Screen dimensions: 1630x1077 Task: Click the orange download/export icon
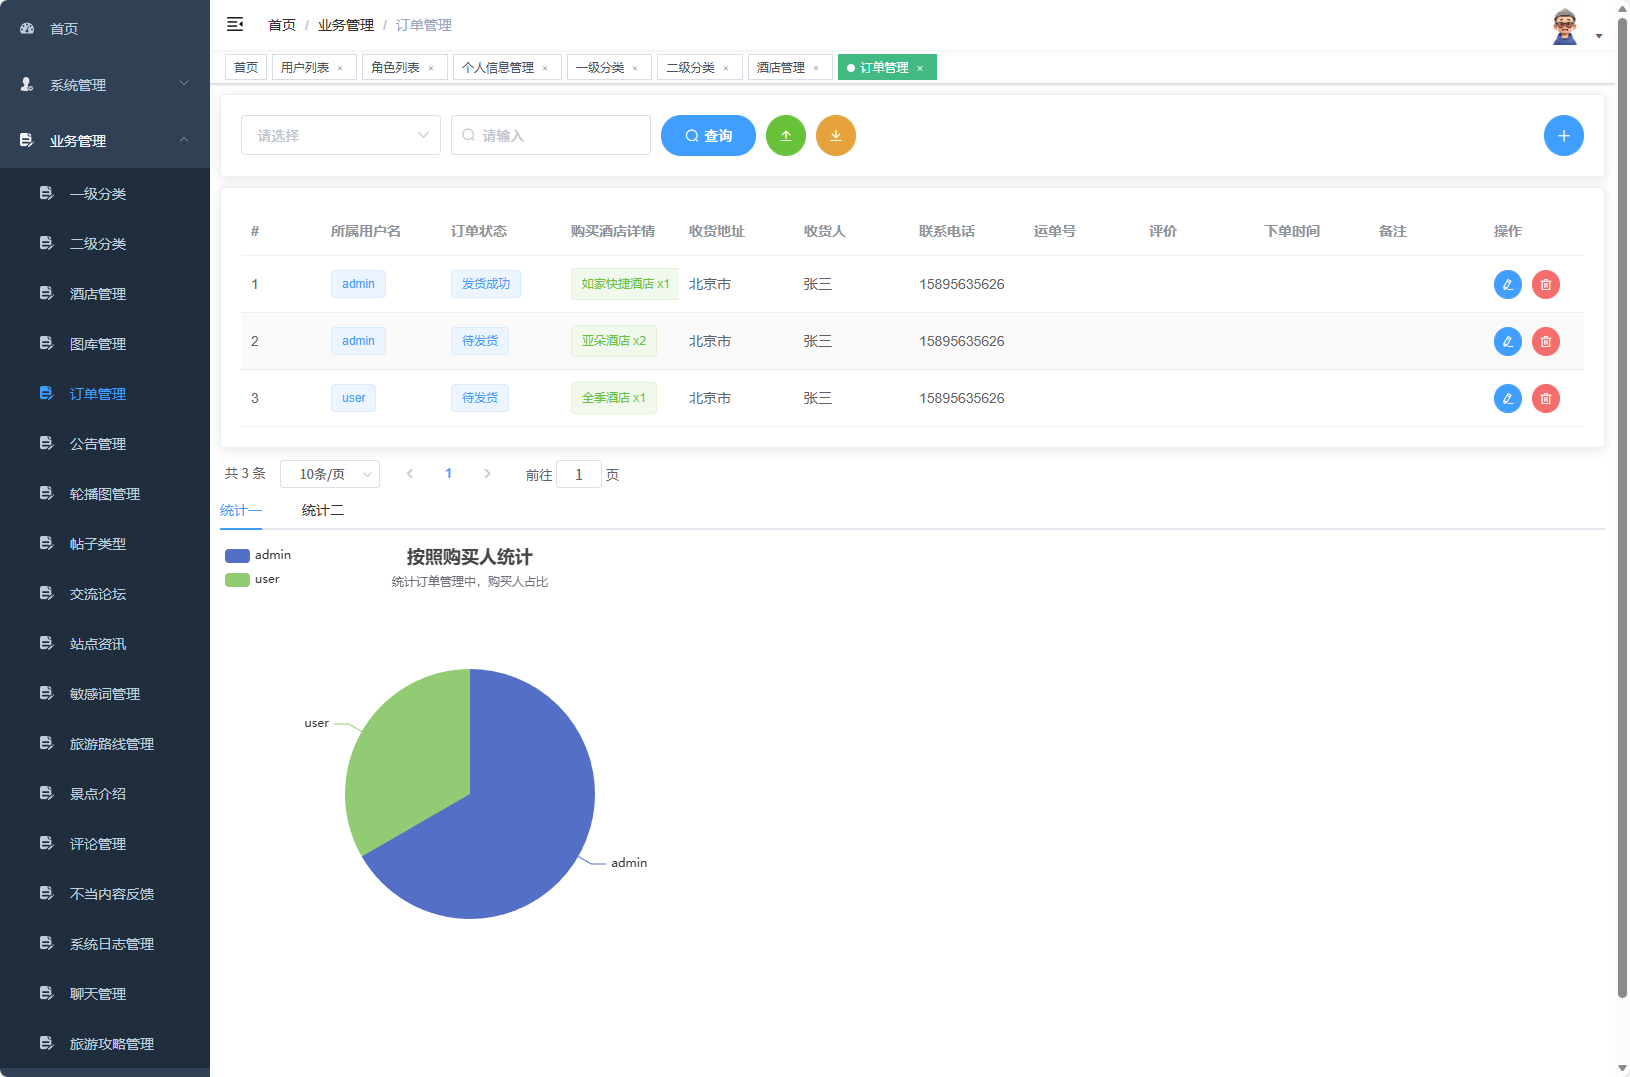tap(836, 135)
